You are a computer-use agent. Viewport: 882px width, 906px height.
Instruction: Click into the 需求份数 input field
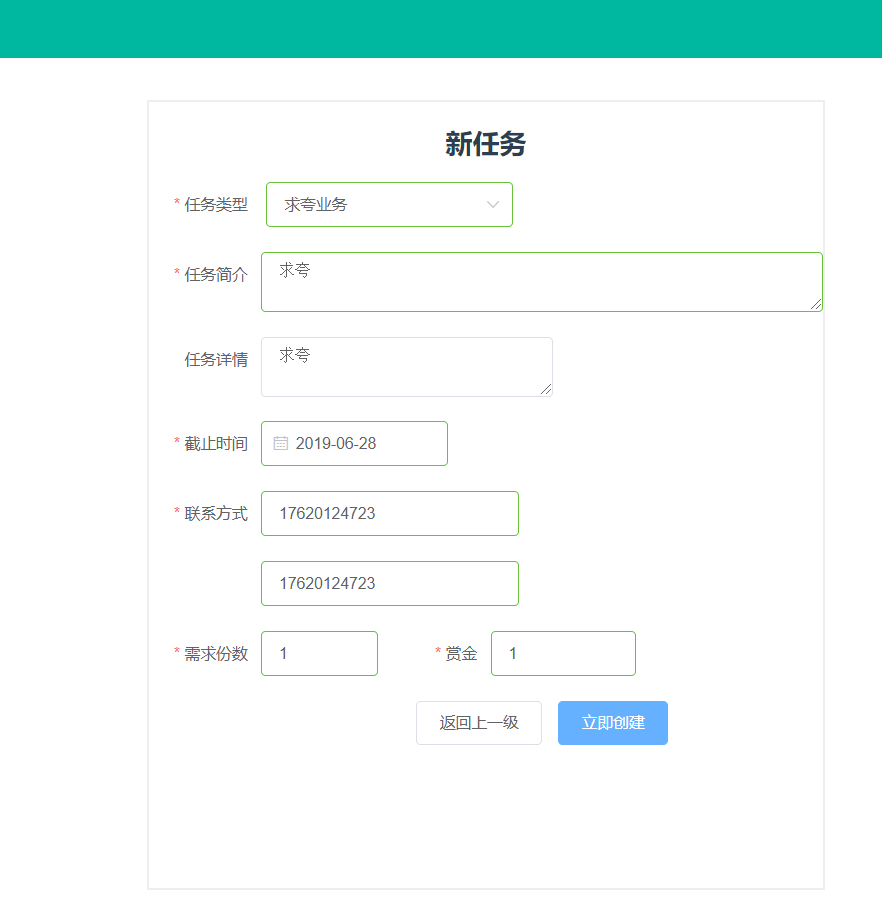coord(319,653)
